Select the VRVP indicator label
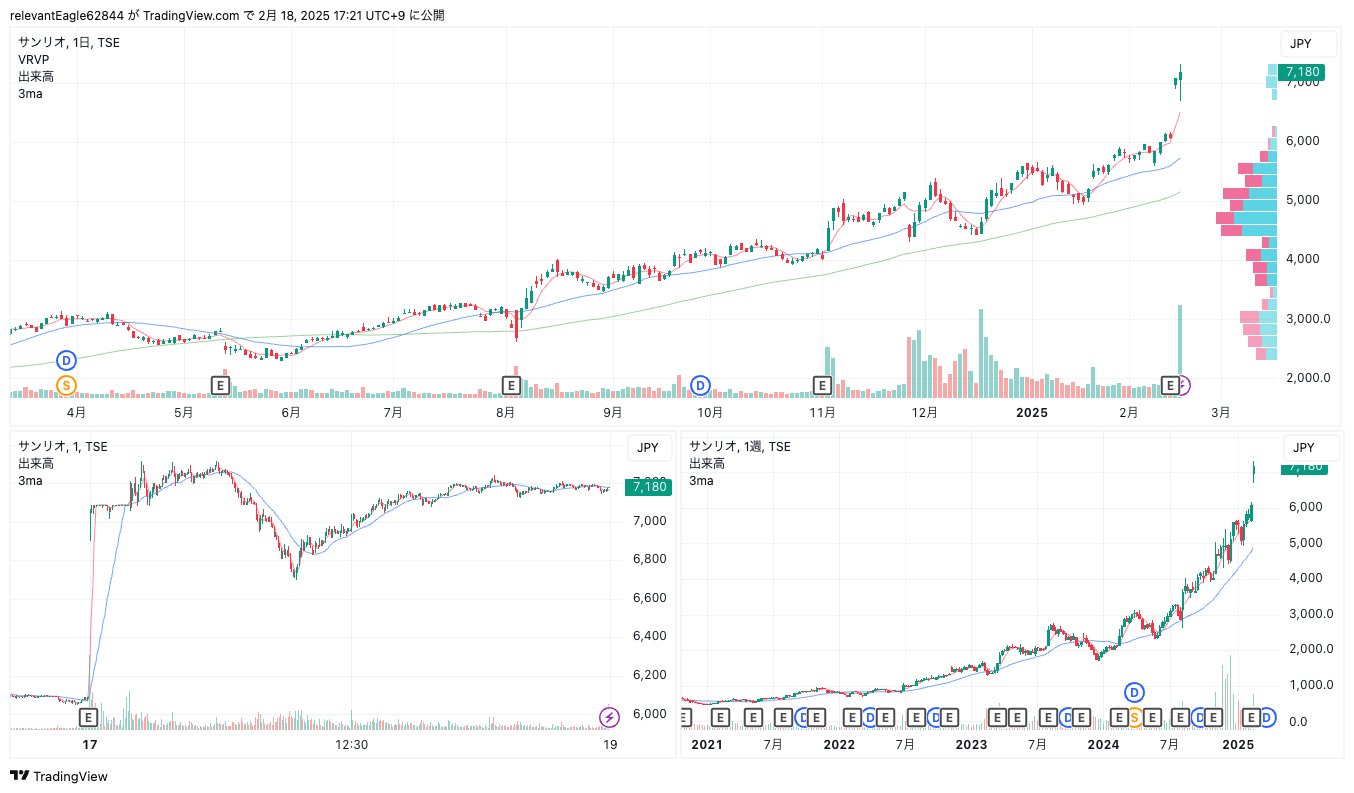Image resolution: width=1354 pixels, height=793 pixels. (34, 60)
